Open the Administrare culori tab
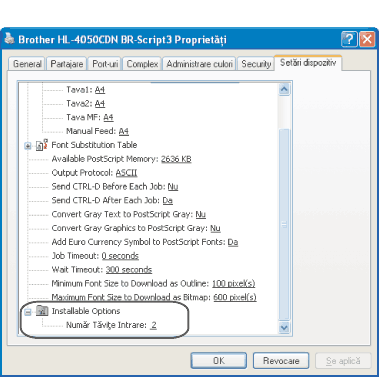This screenshot has width=379, height=377. 199,64
